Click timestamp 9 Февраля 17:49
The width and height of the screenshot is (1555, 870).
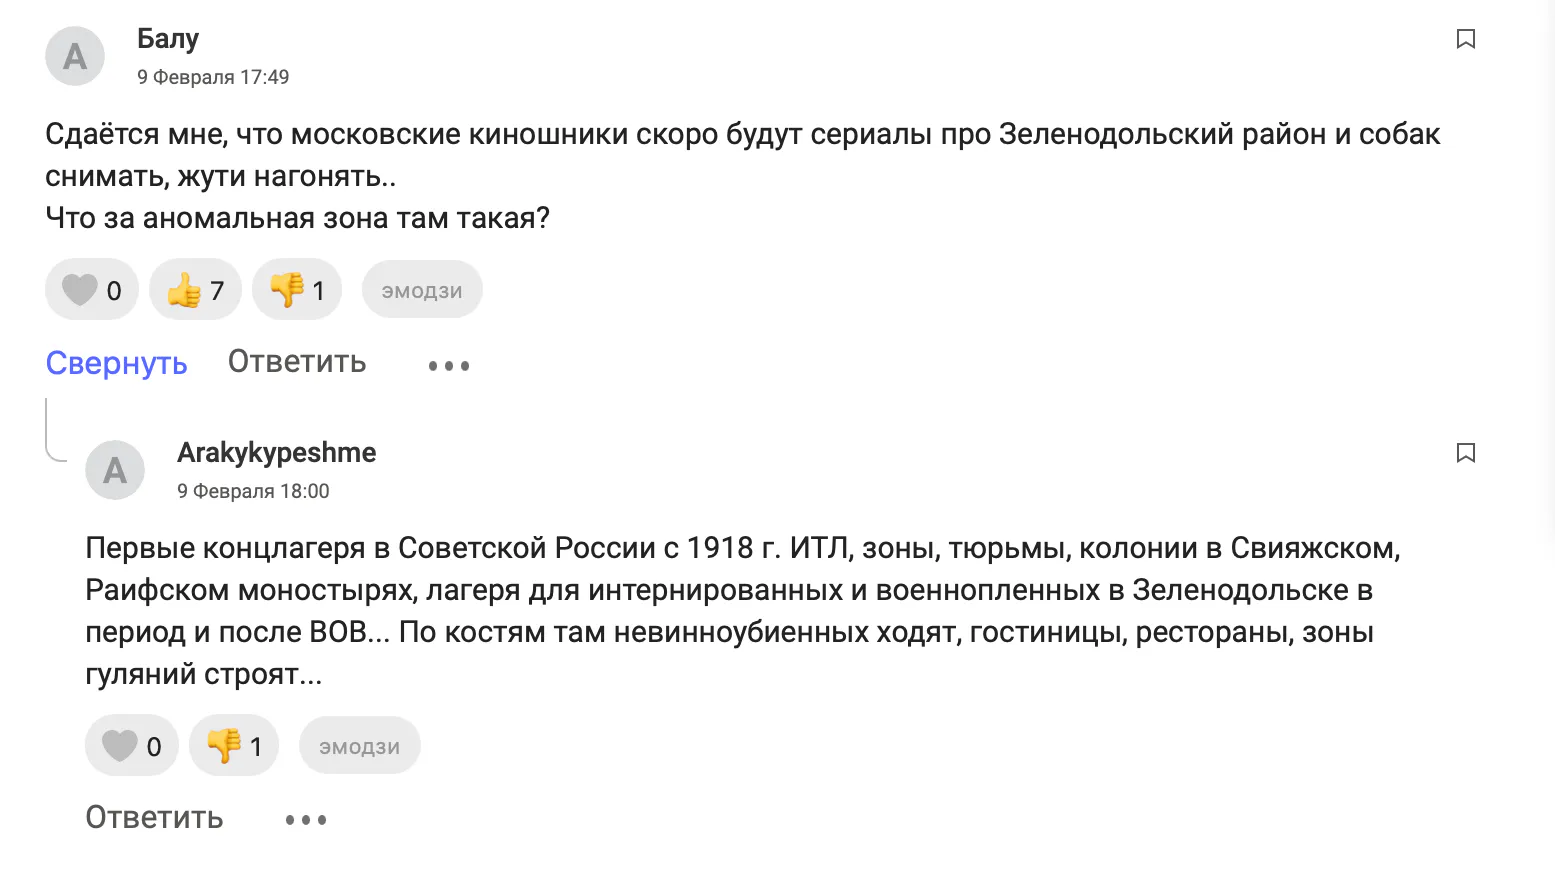click(213, 77)
